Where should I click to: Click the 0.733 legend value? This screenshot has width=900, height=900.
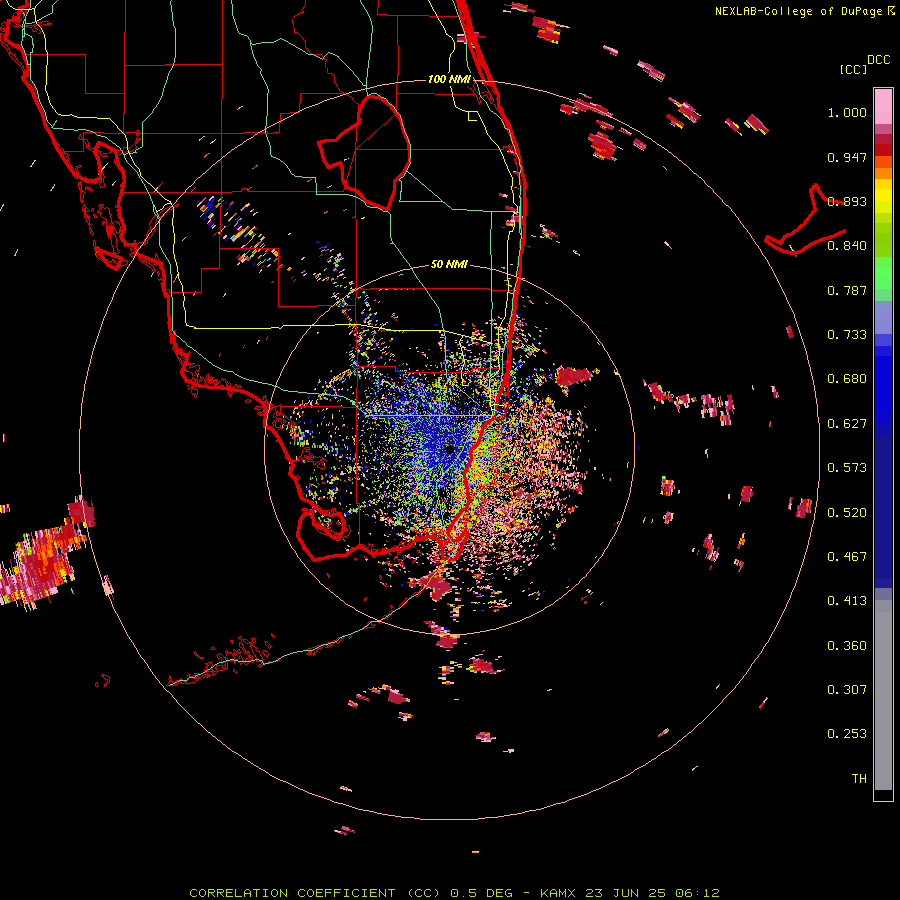(847, 335)
